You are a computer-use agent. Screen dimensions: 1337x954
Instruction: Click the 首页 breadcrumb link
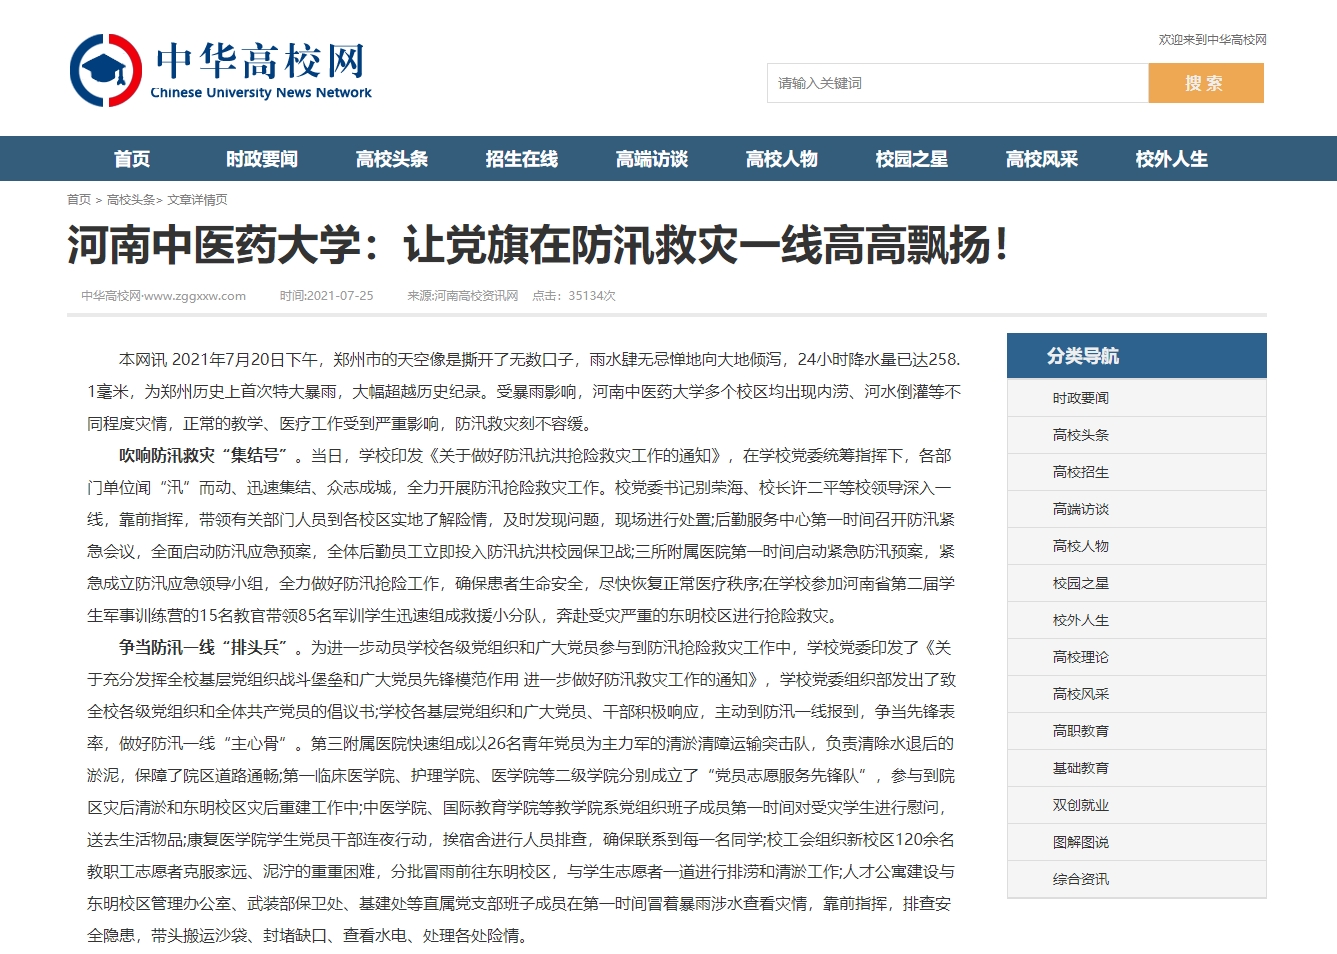[79, 200]
